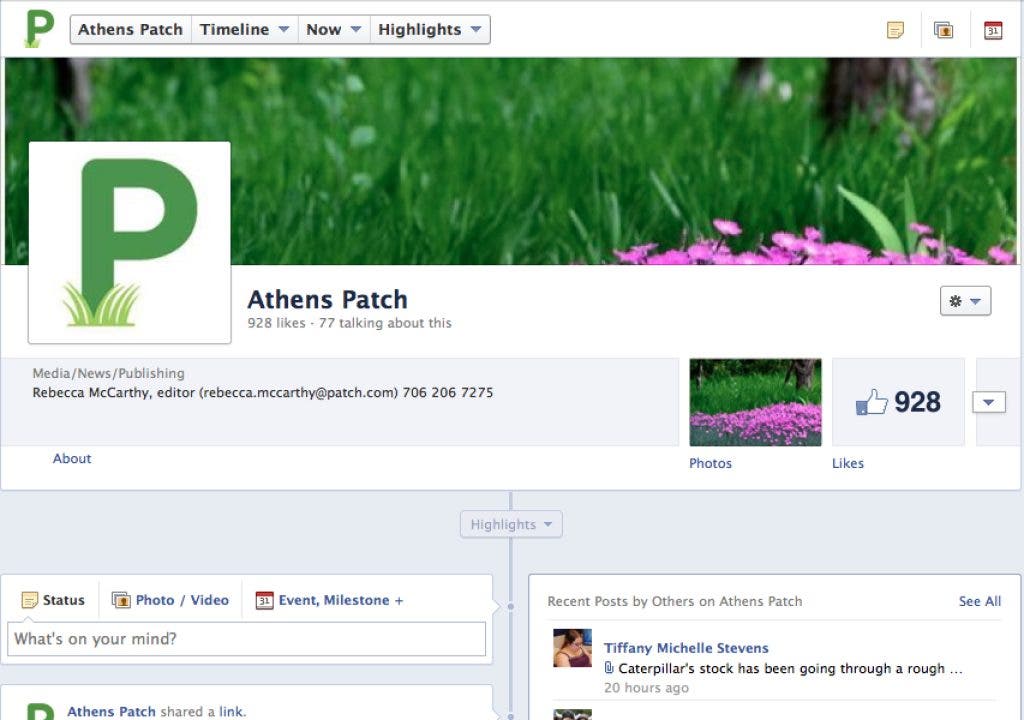Click the word link in shared post
The image size is (1024, 720).
[231, 712]
